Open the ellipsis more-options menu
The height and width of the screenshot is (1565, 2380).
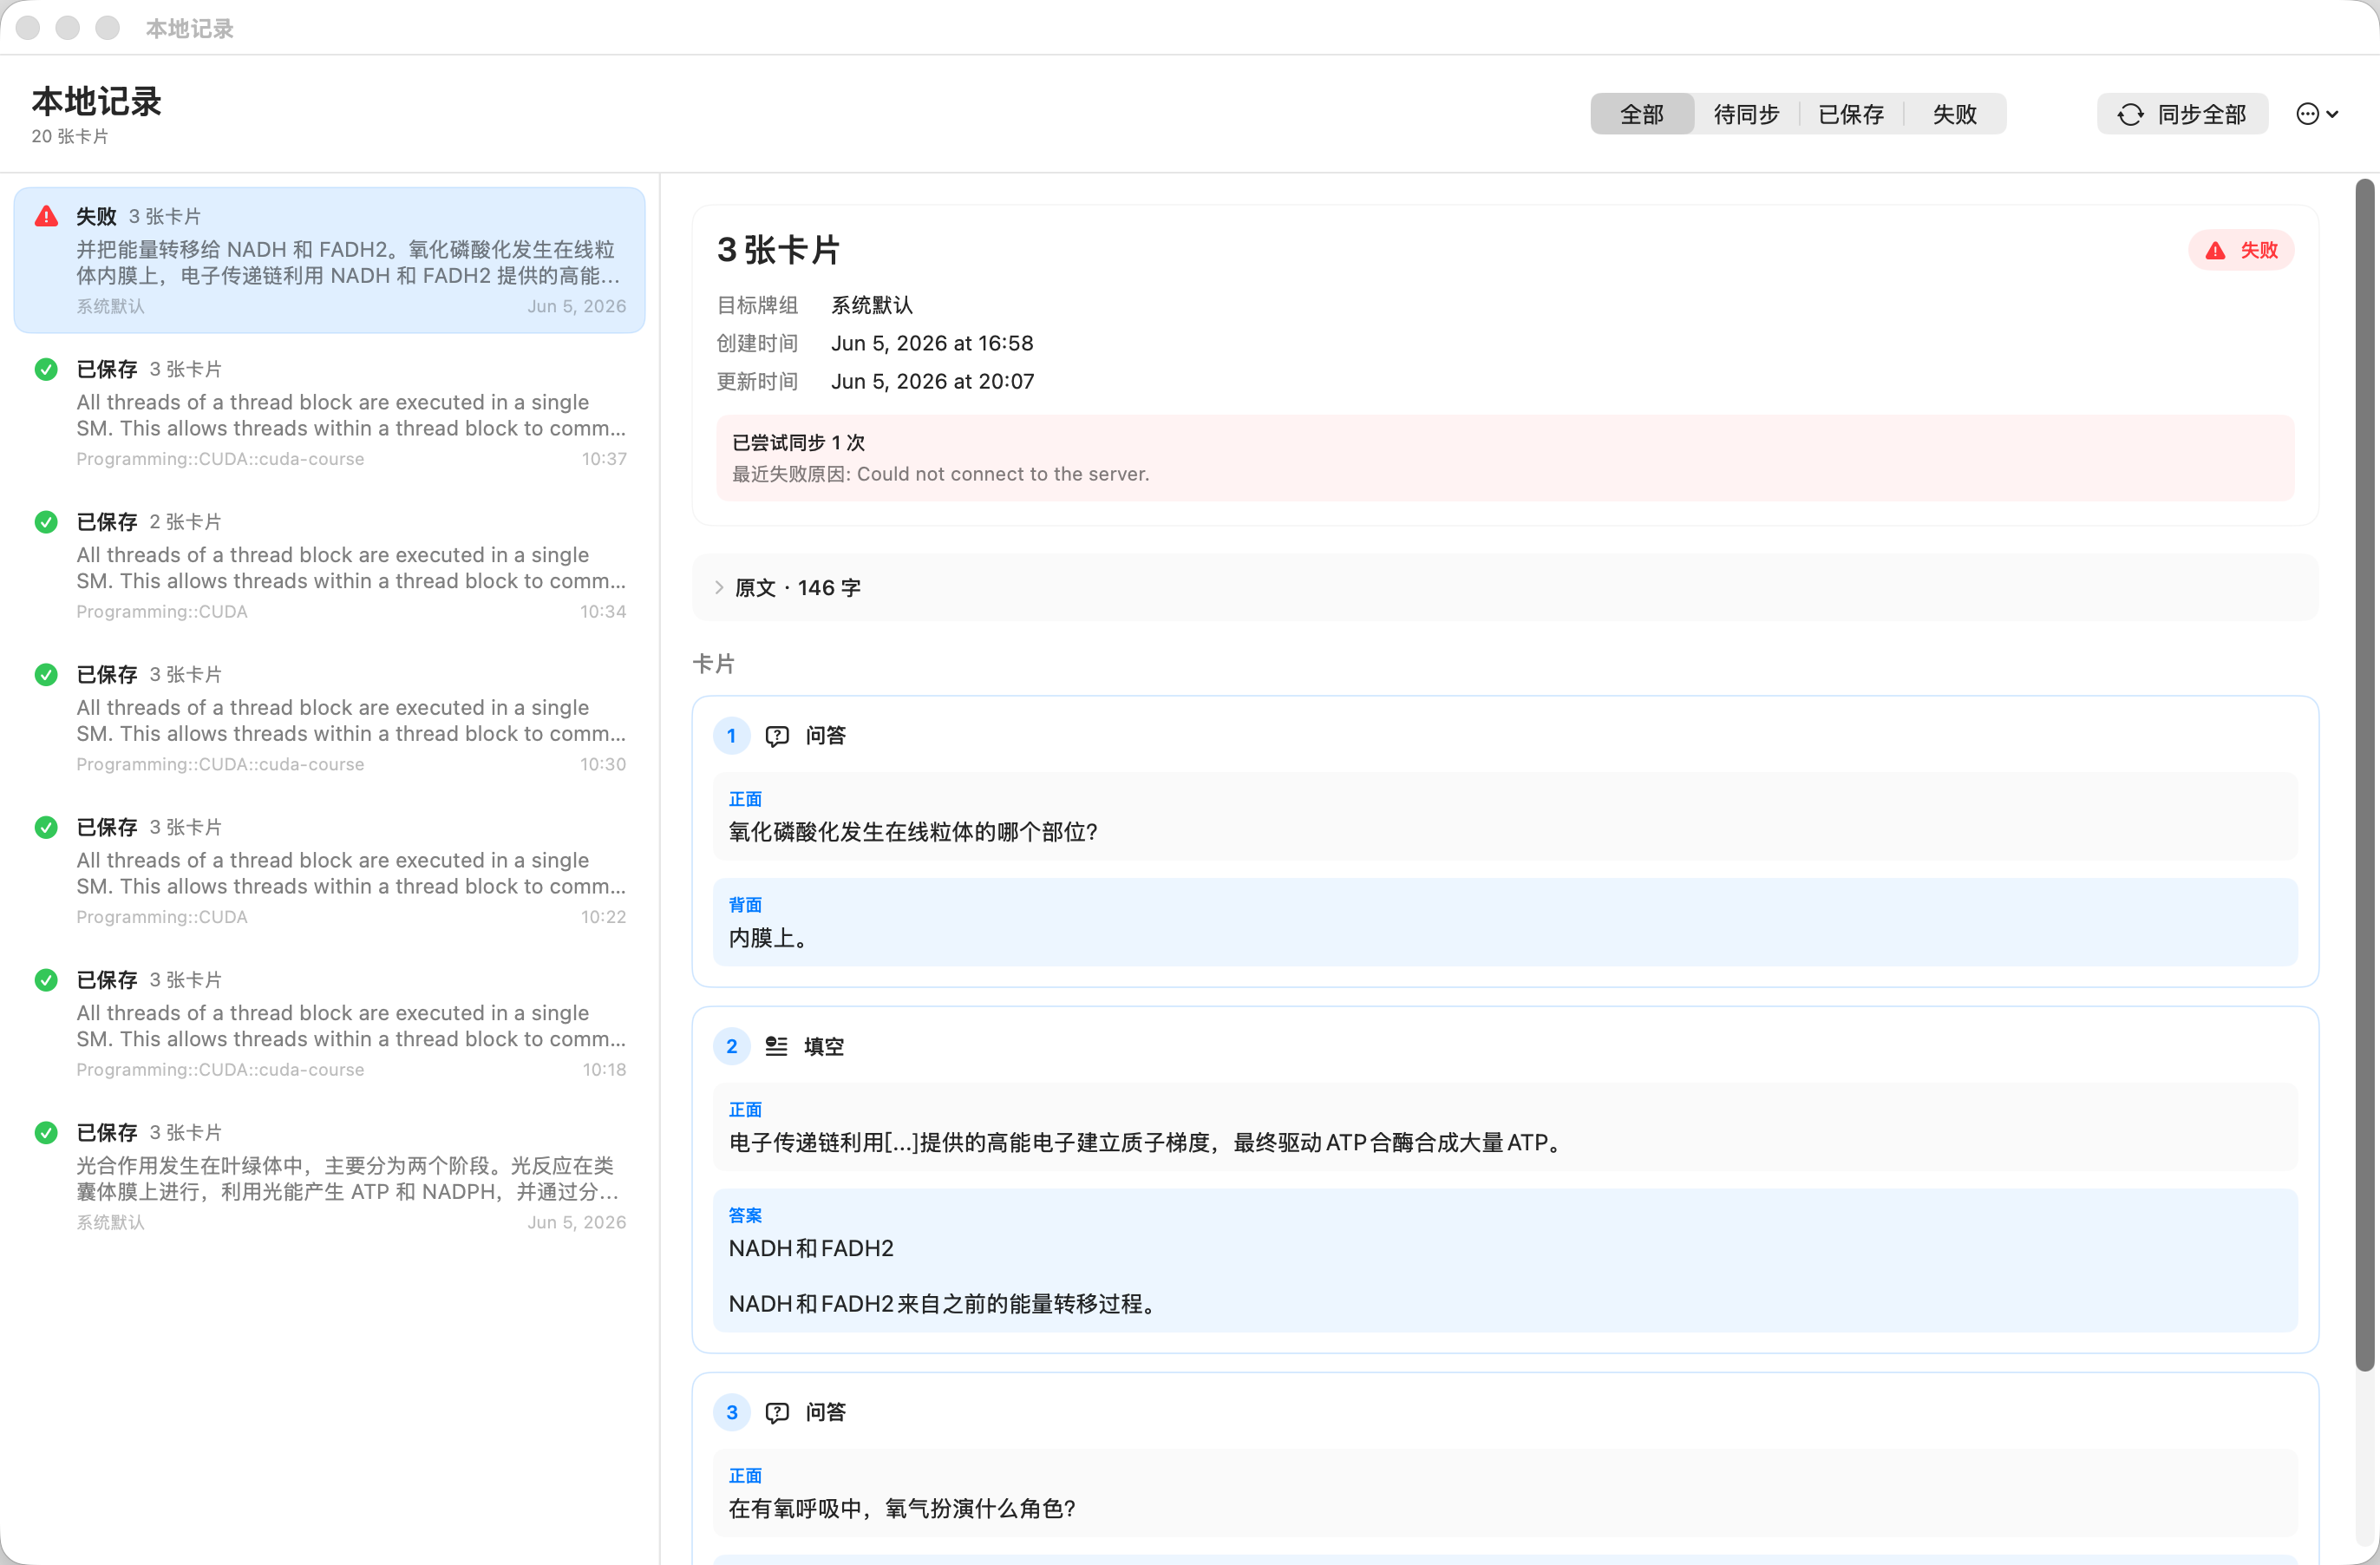click(2316, 114)
